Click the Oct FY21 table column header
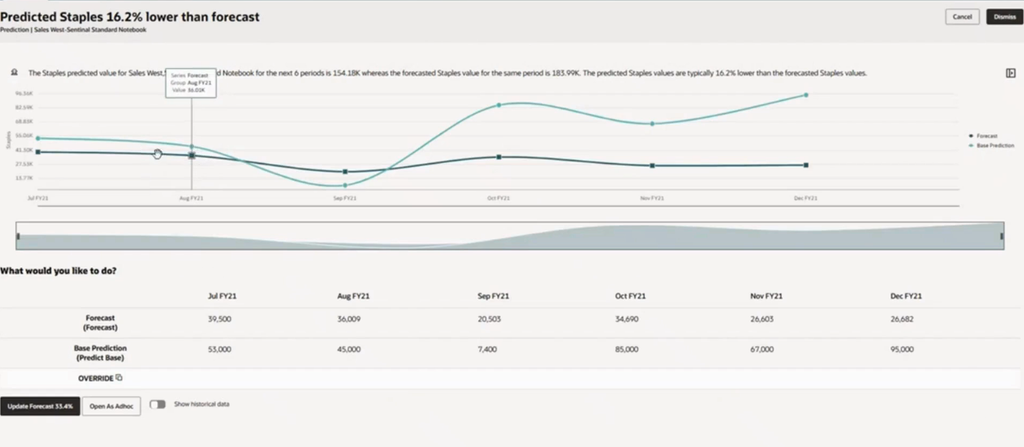1024x447 pixels. click(630, 296)
